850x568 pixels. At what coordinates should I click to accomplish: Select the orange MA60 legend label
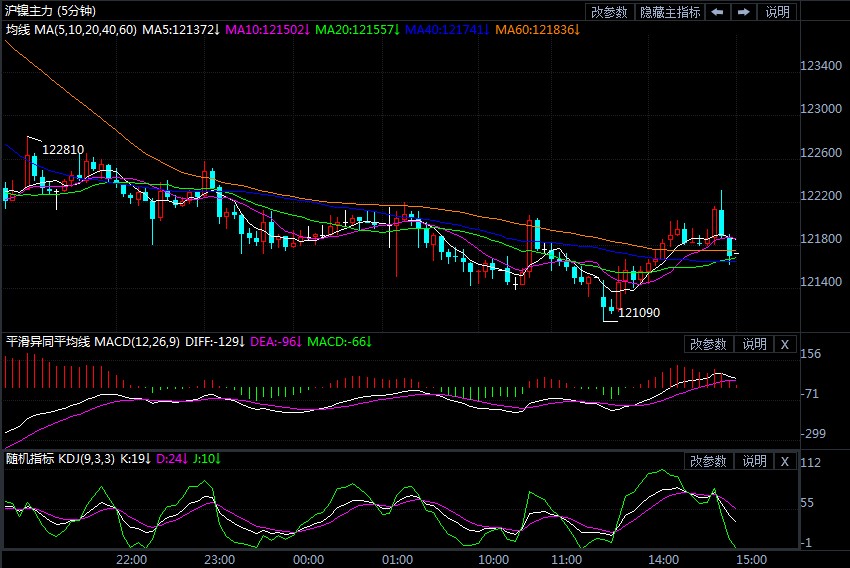point(537,30)
